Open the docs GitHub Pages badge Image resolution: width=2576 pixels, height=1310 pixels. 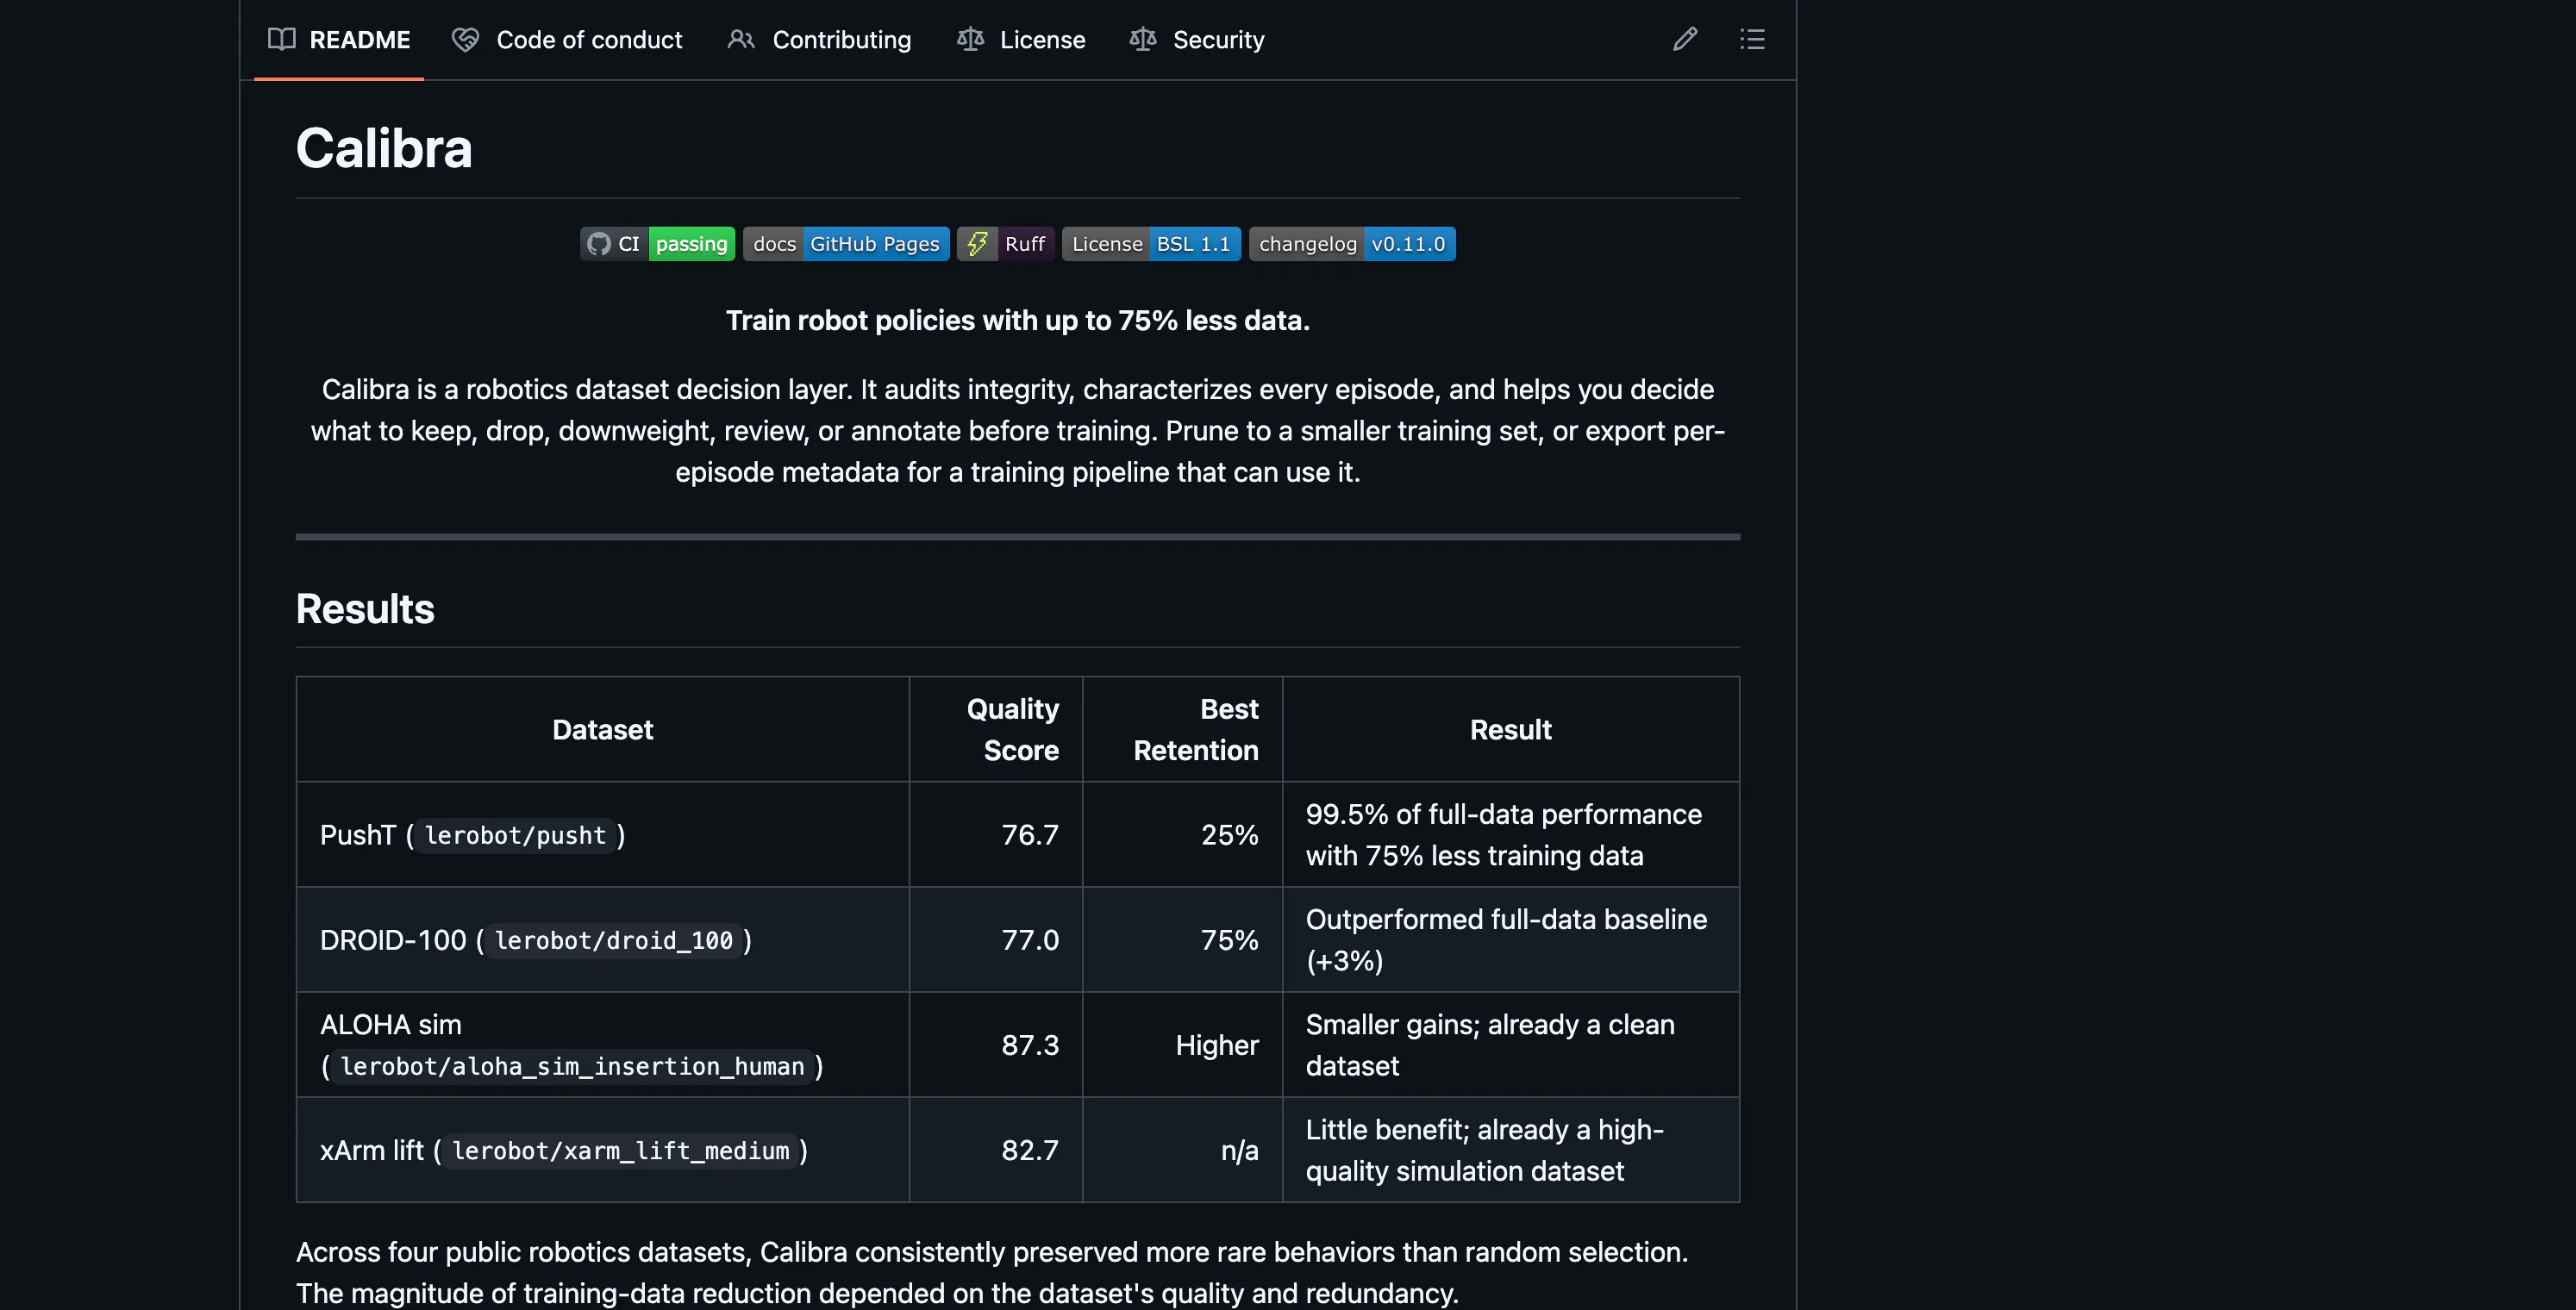click(846, 244)
